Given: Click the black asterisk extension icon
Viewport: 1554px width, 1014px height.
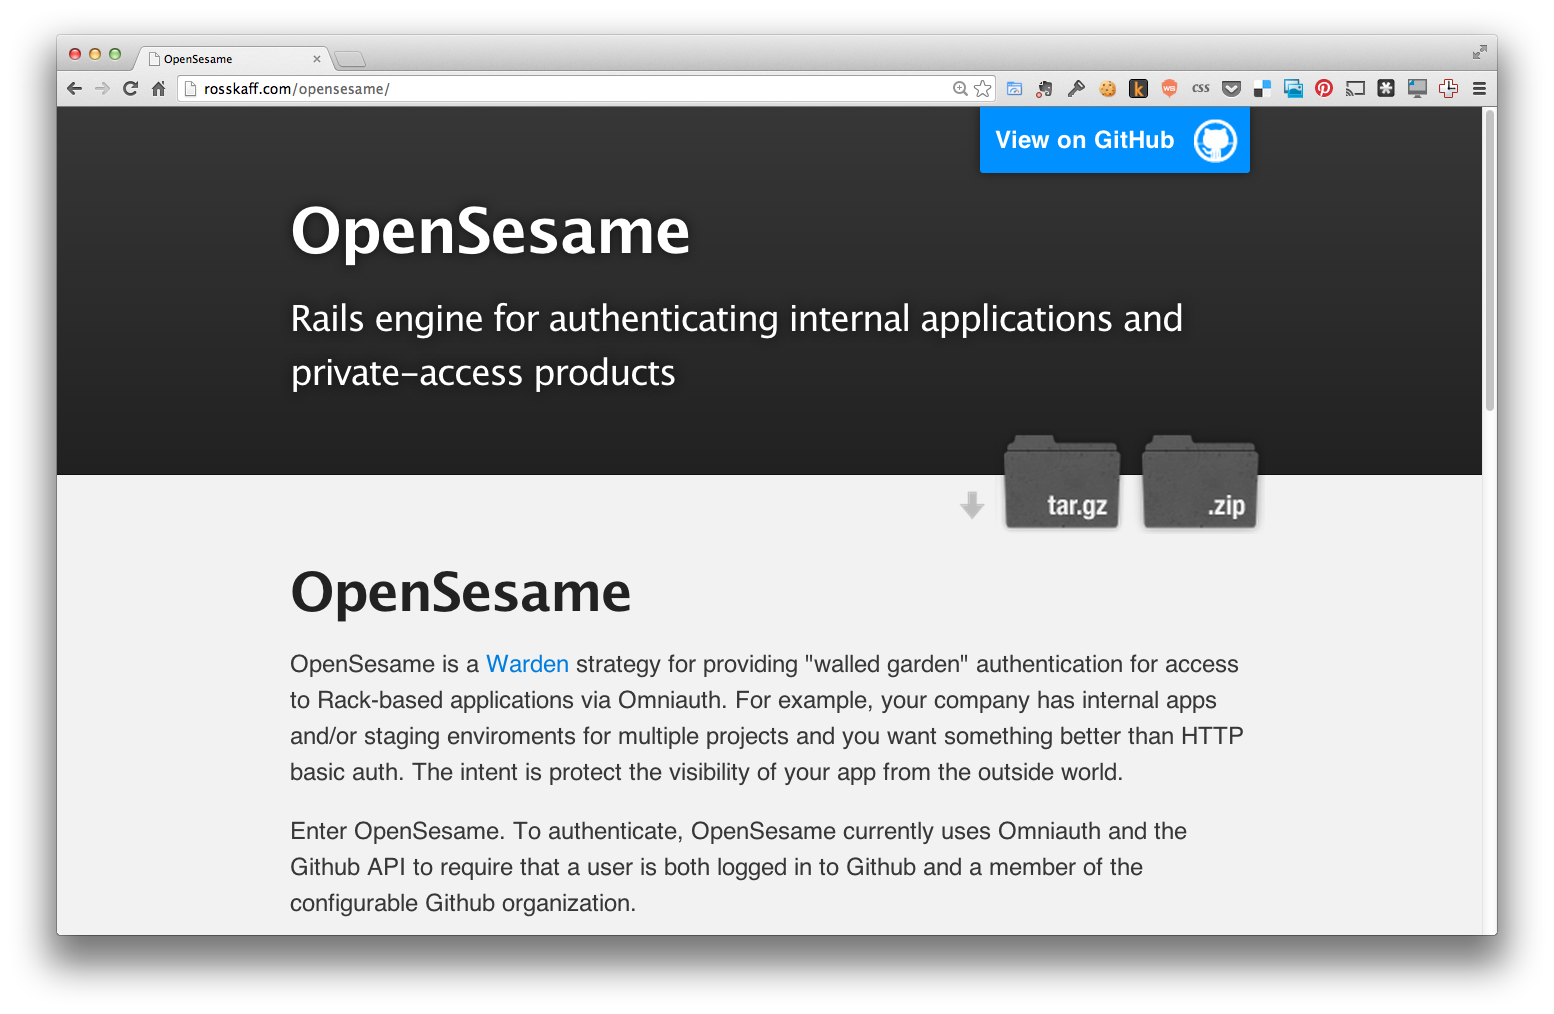Looking at the screenshot, I should coord(1386,89).
